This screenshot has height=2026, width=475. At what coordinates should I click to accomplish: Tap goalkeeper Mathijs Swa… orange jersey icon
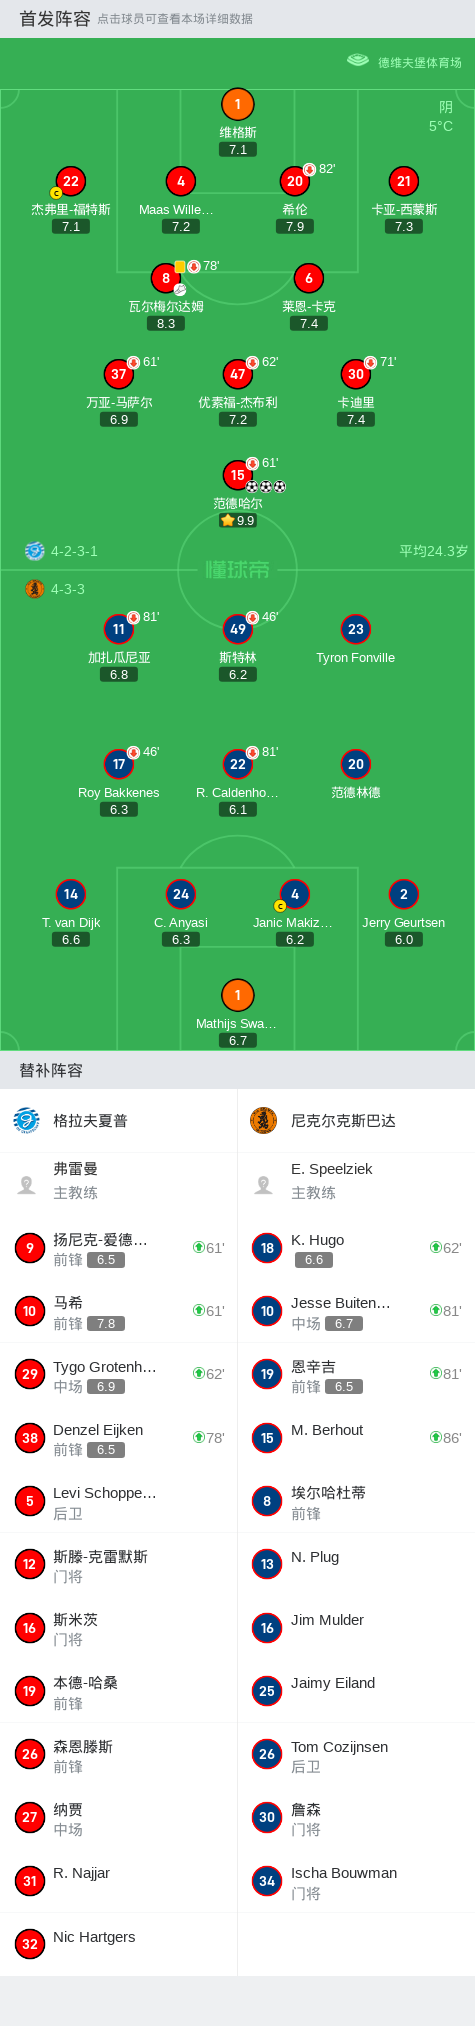(237, 995)
